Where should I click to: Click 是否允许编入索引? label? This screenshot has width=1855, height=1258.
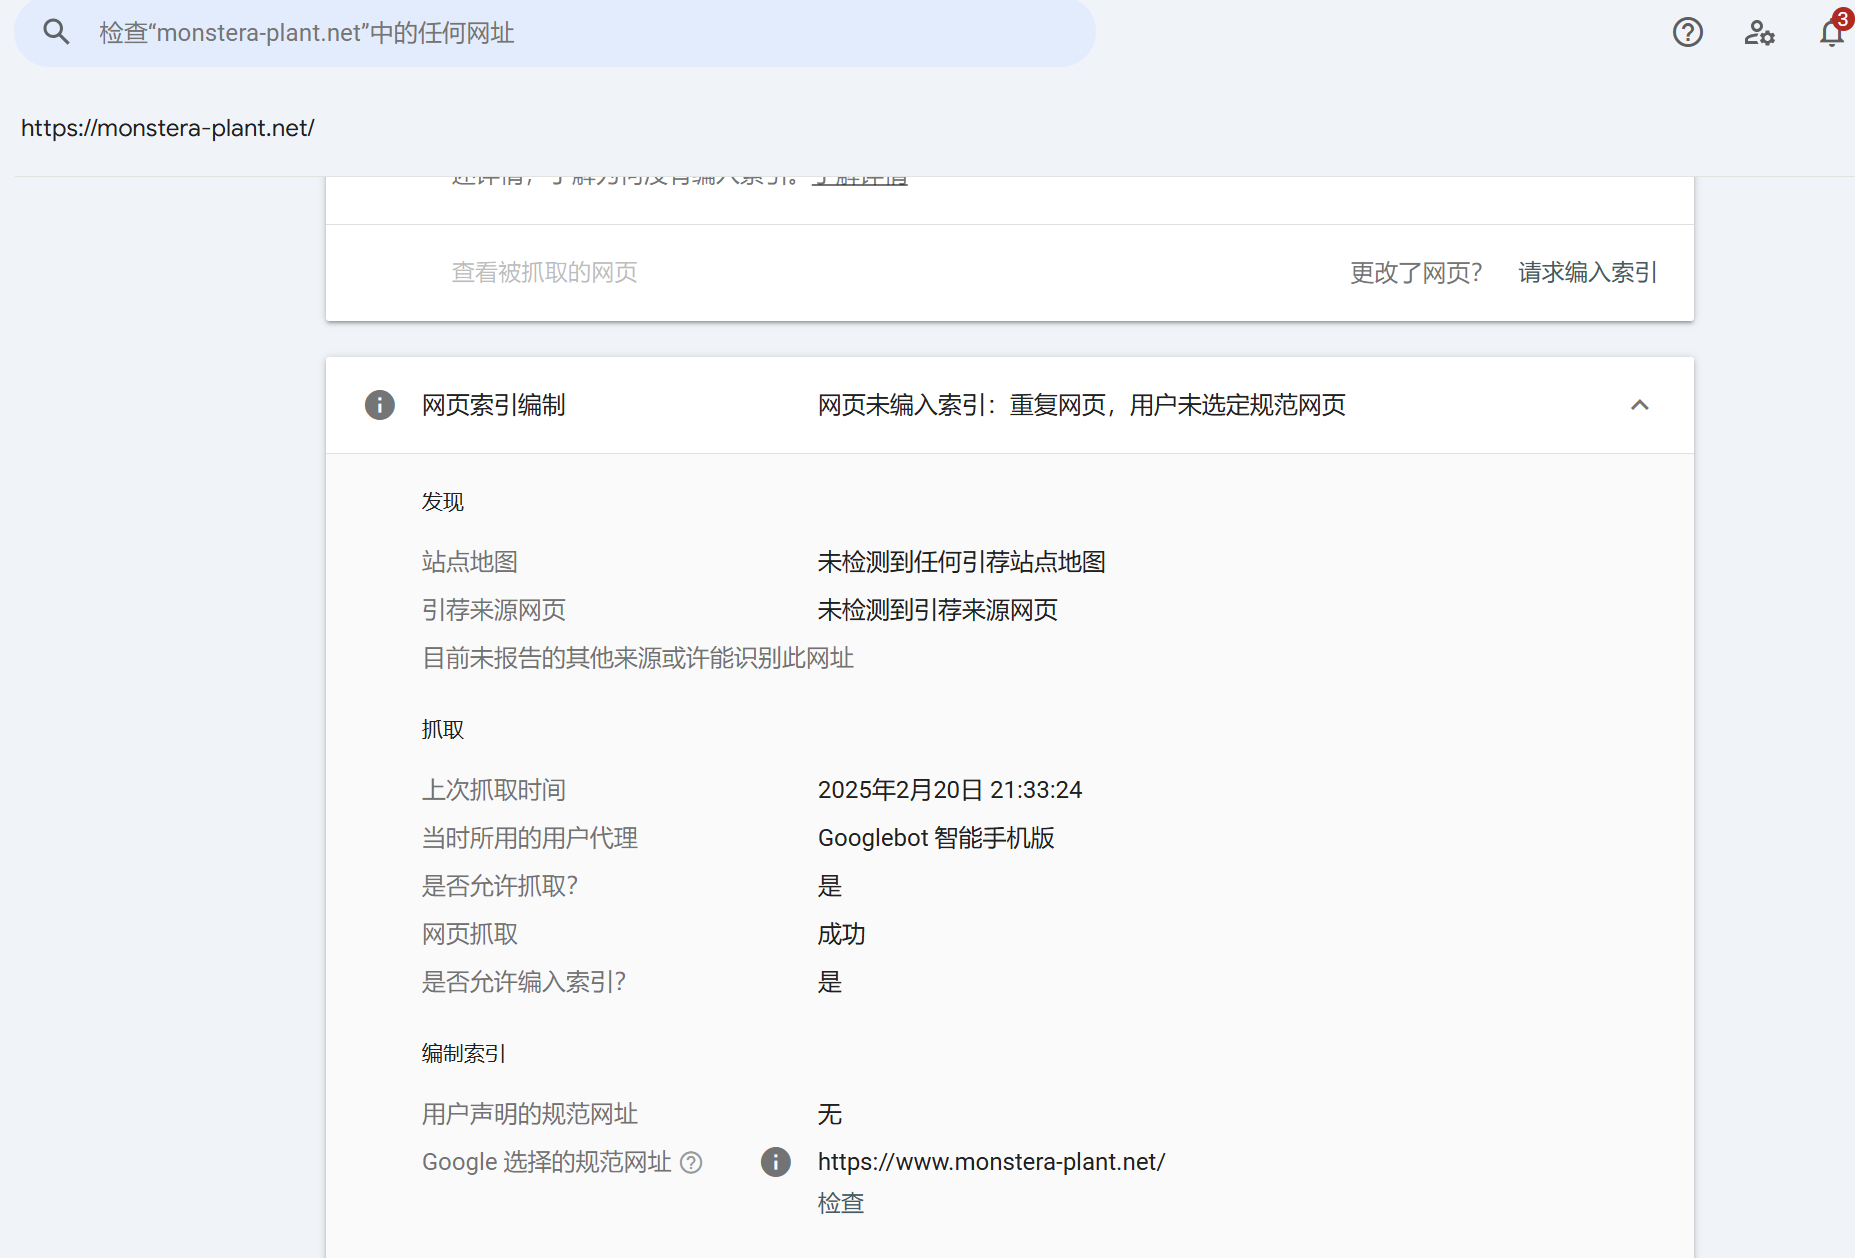[523, 982]
